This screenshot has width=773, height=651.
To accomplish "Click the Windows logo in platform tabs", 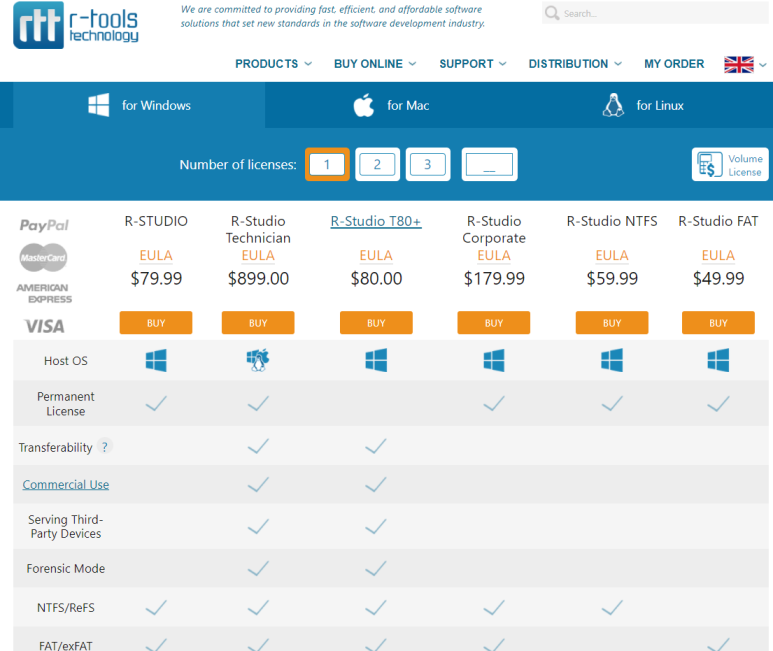I will pos(99,105).
